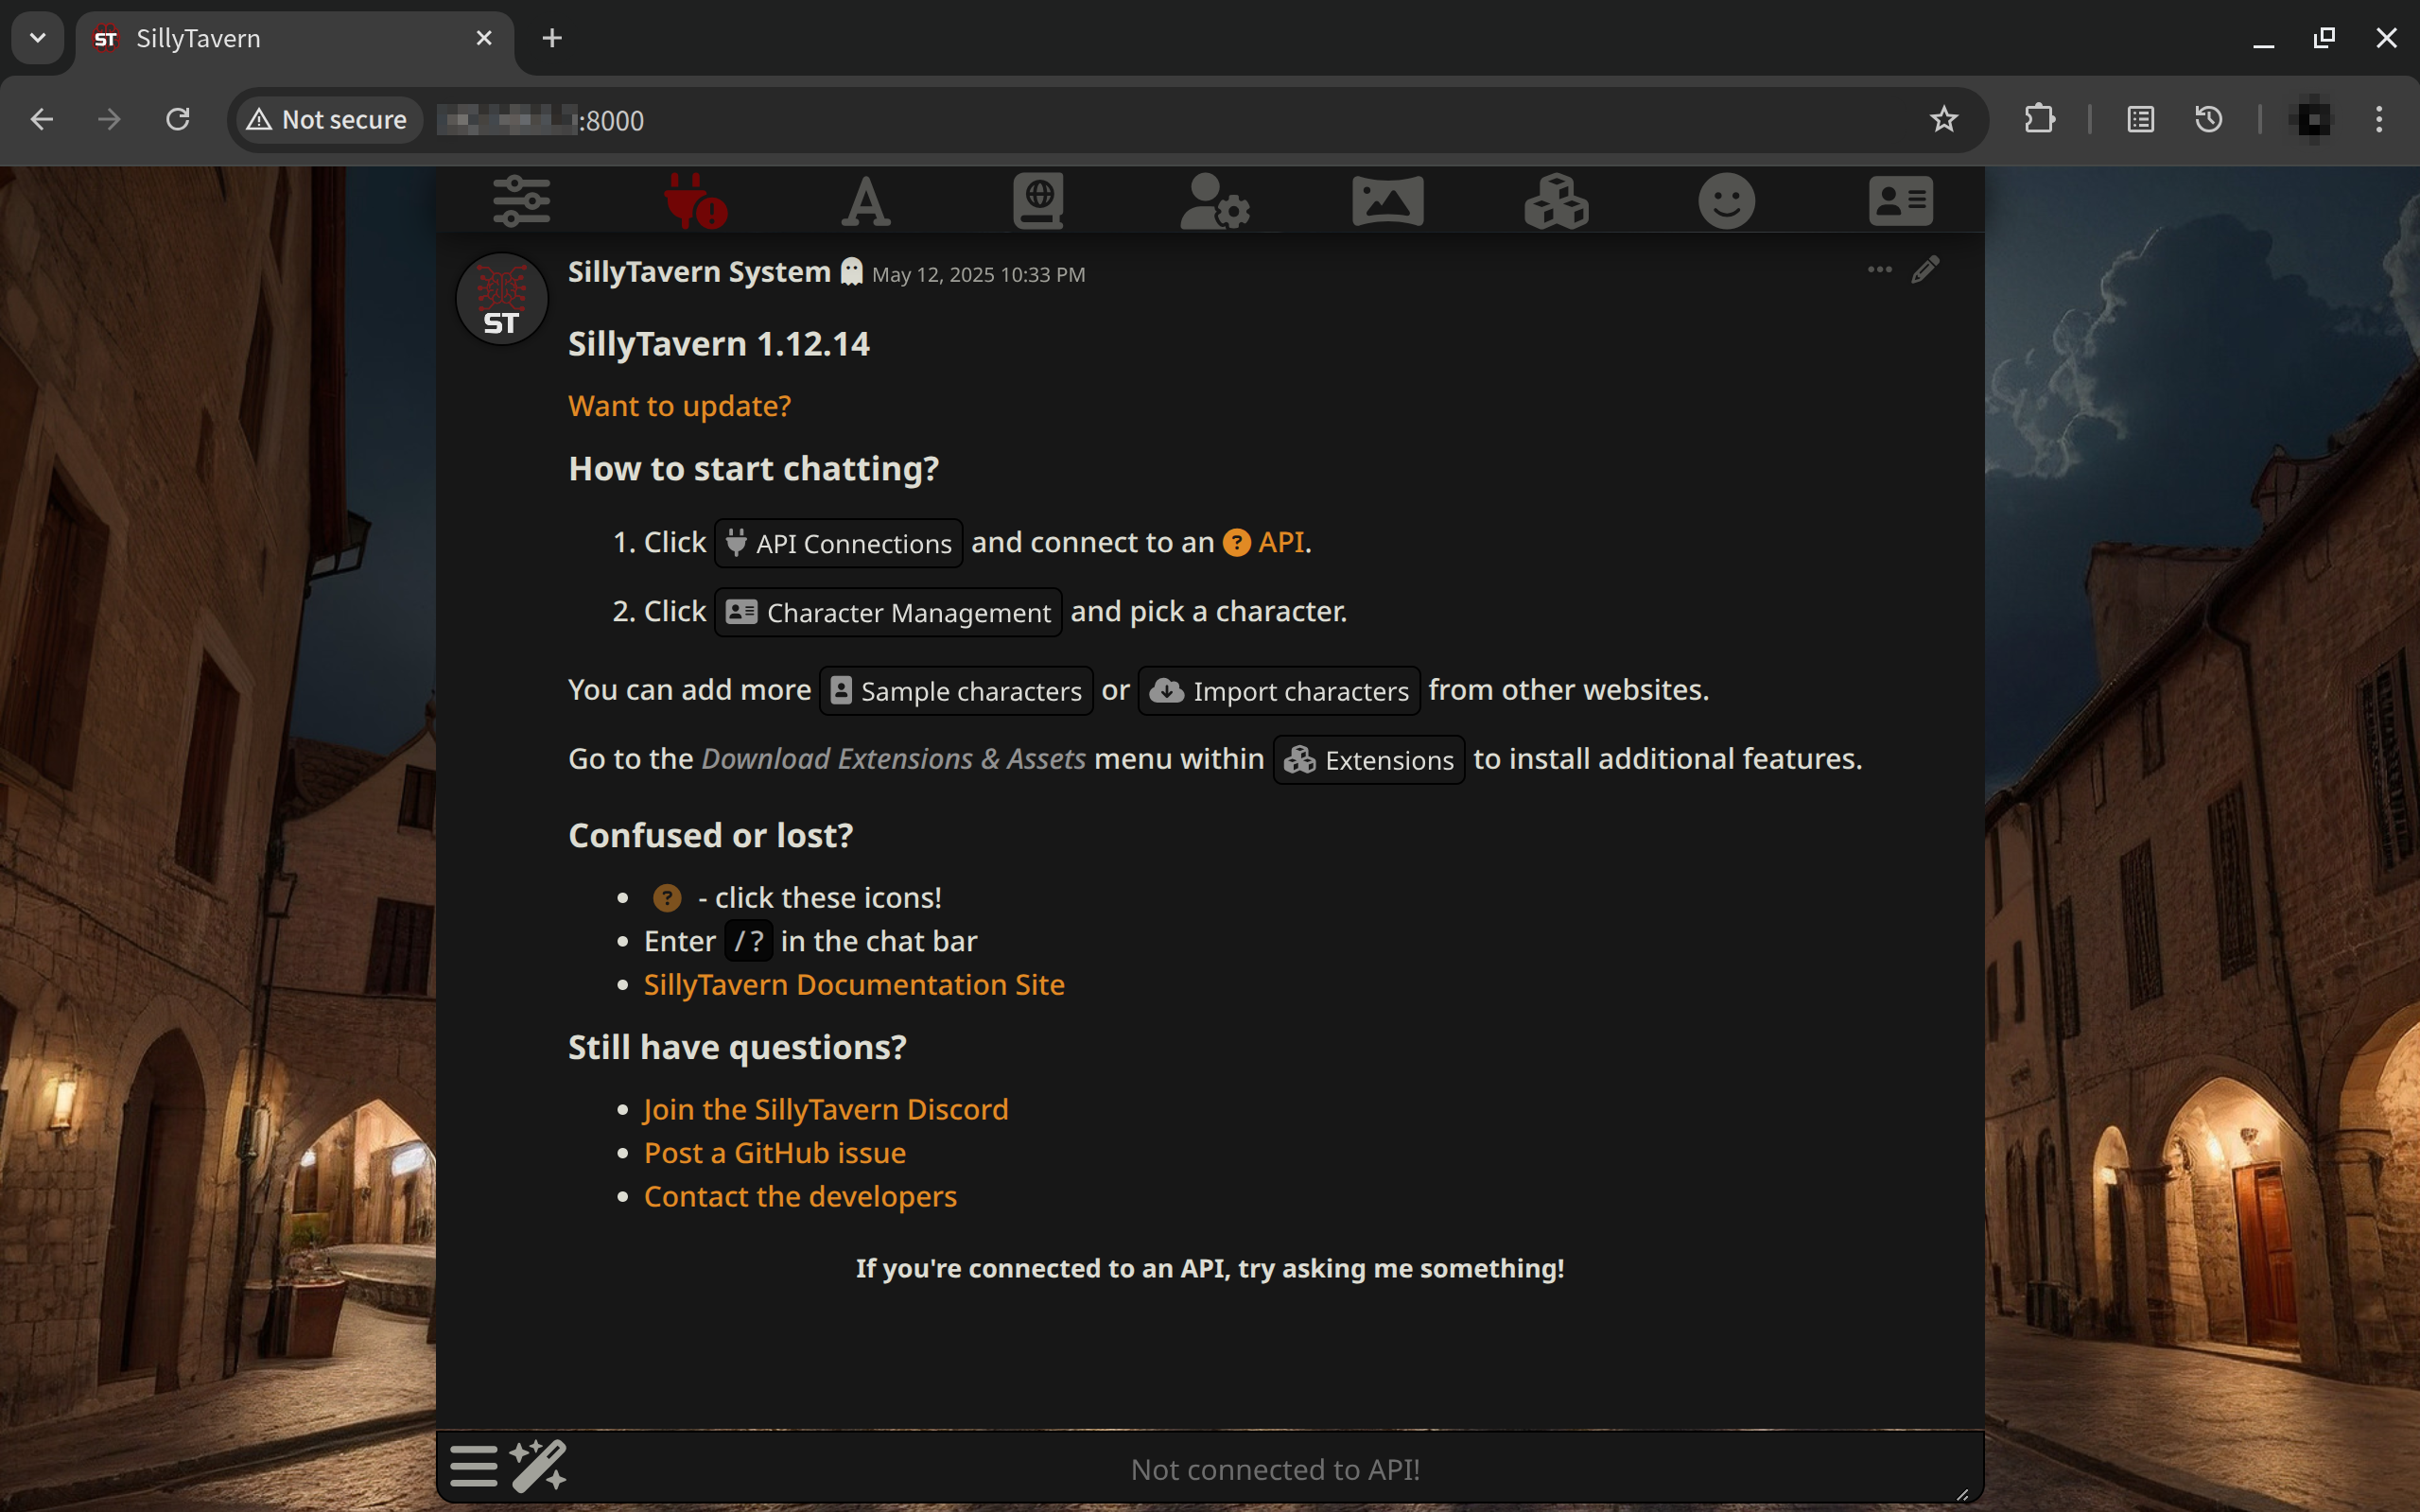Click SillyTavern System avatar image
The width and height of the screenshot is (2420, 1512).
(502, 298)
